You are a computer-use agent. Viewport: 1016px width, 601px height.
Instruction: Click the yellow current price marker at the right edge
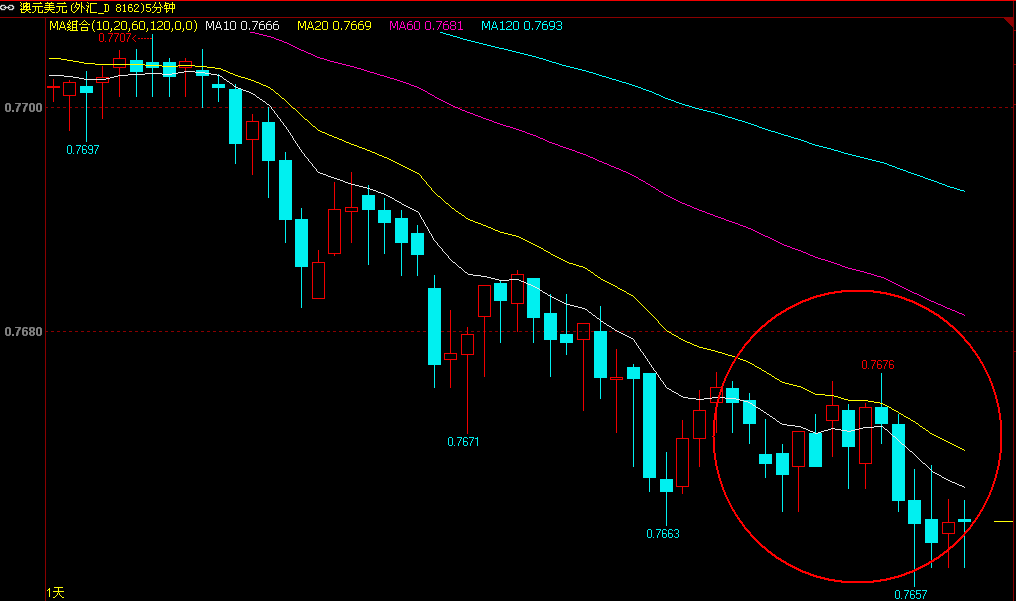1003,521
